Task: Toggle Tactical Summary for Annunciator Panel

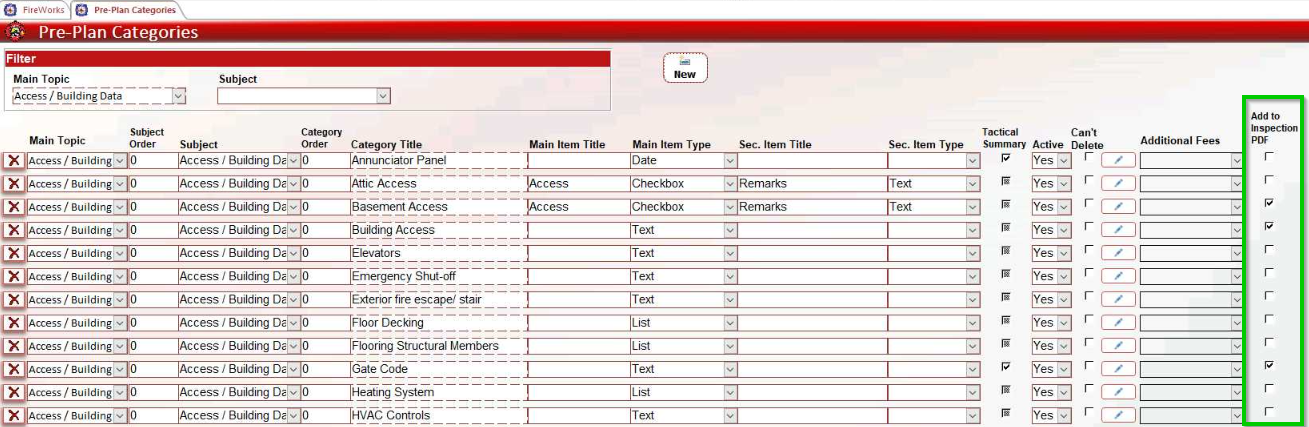Action: 1006,157
